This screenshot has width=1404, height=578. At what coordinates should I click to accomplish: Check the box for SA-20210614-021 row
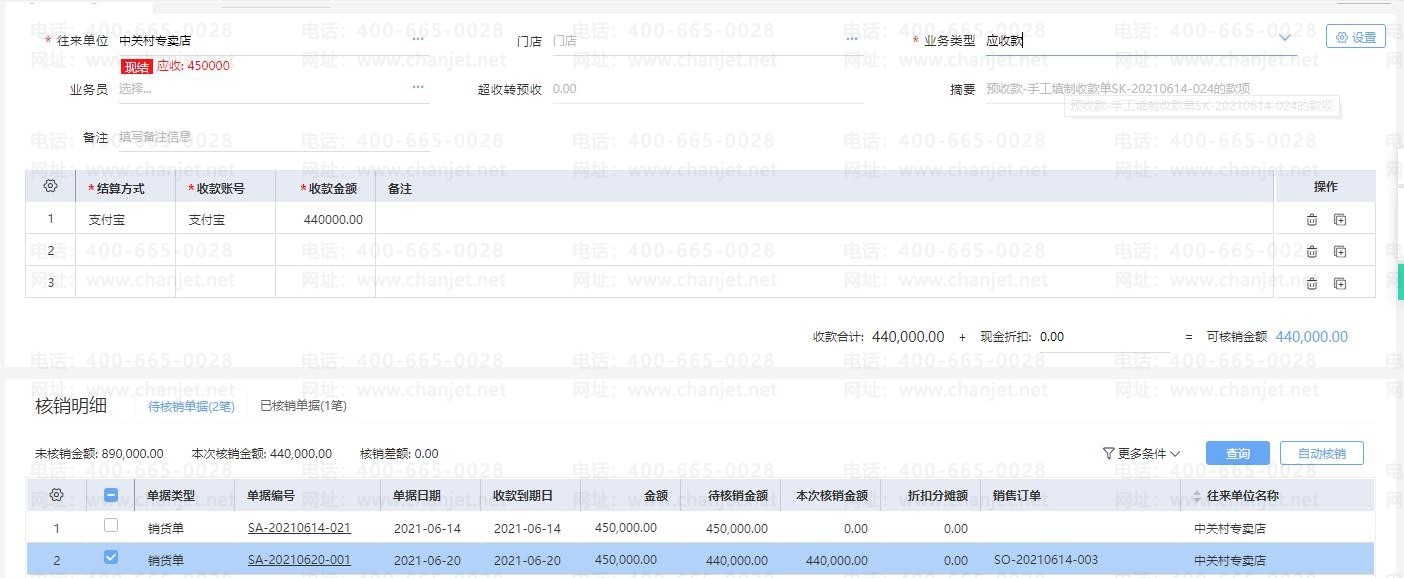pos(111,526)
